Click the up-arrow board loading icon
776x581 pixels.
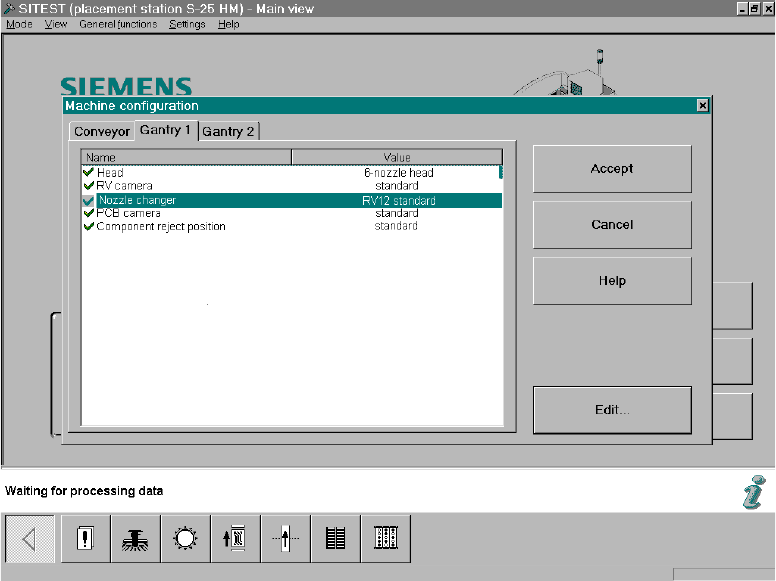[236, 540]
